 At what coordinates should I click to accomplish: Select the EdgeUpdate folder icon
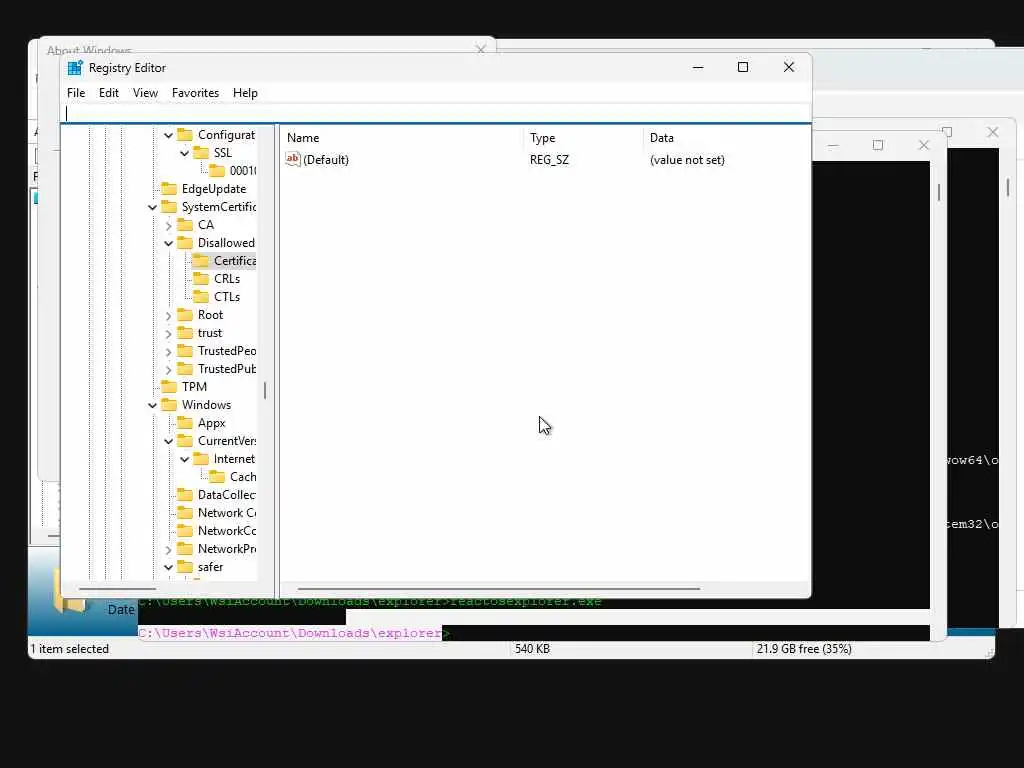(169, 189)
